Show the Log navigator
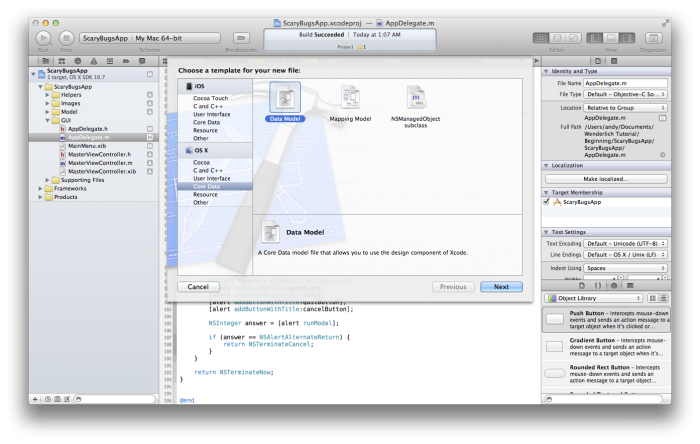 pos(142,61)
